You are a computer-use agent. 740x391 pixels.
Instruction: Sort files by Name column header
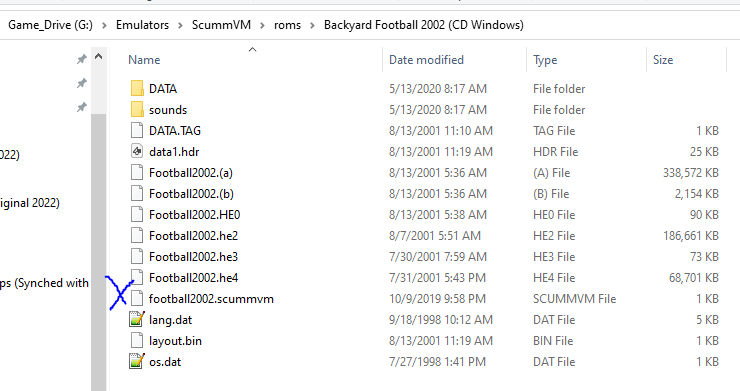144,60
